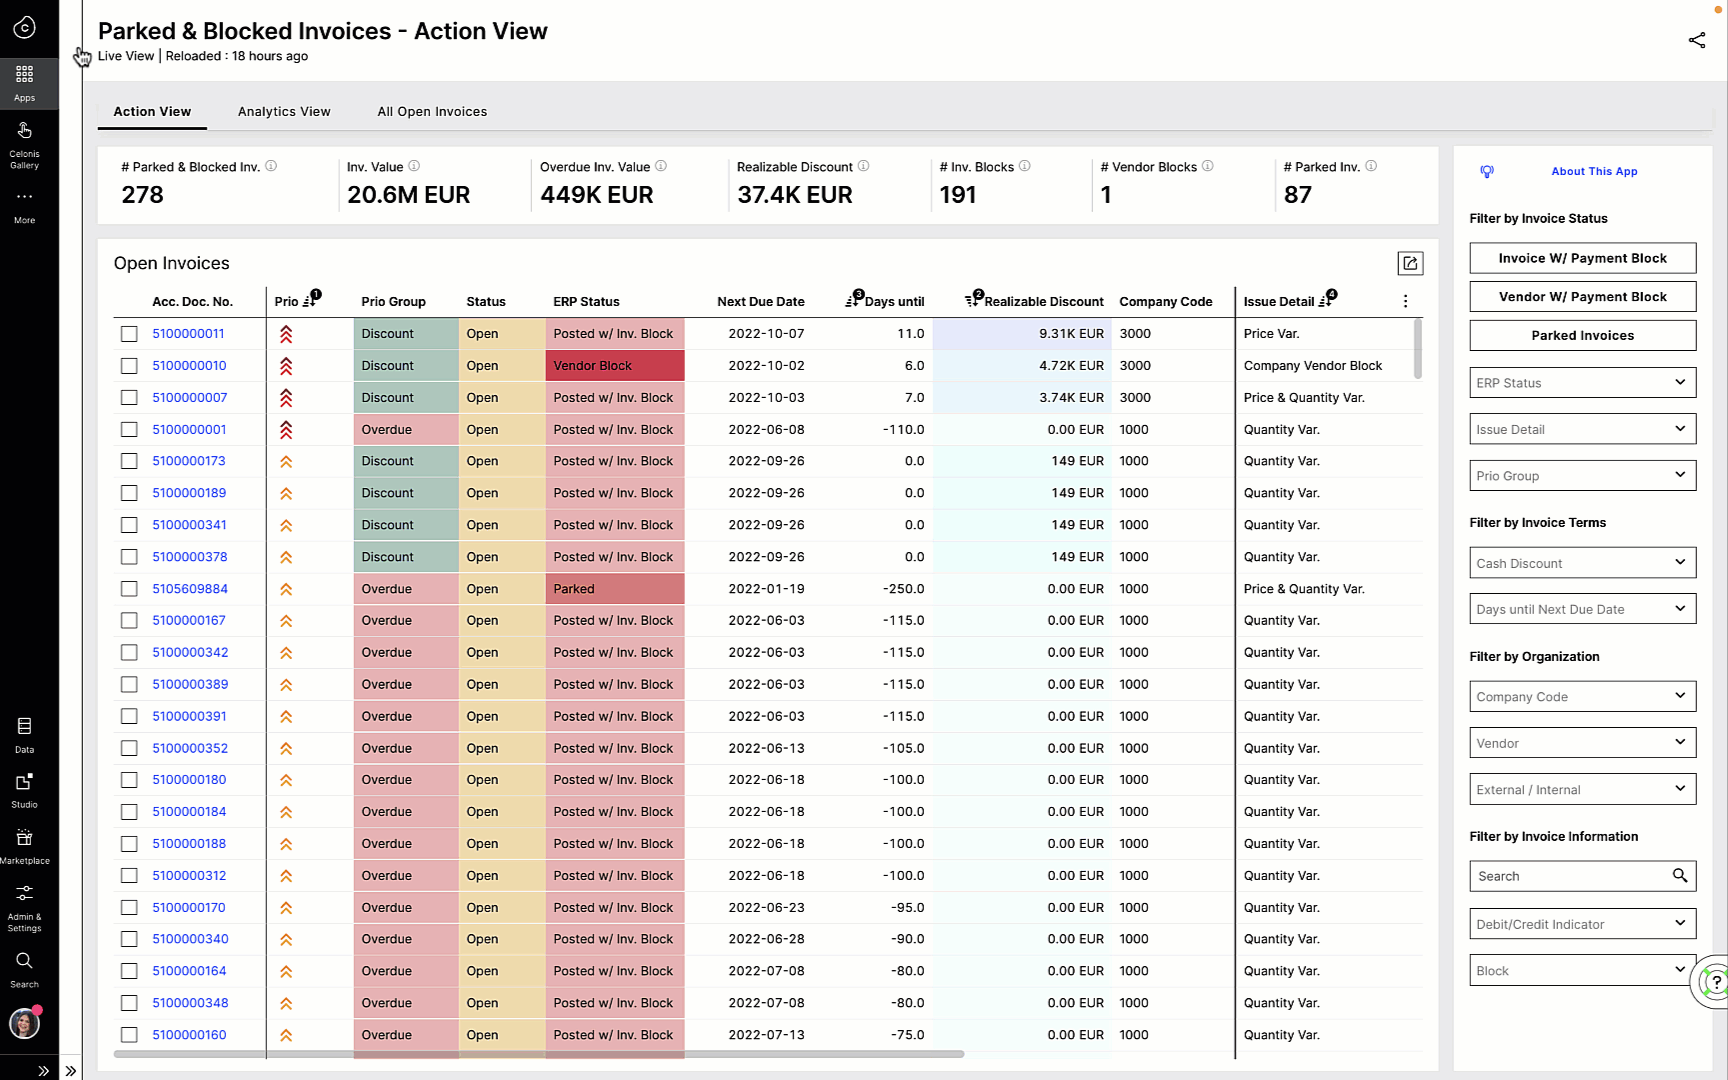1728x1080 pixels.
Task: Open the ERP Status dropdown
Action: [x=1582, y=383]
